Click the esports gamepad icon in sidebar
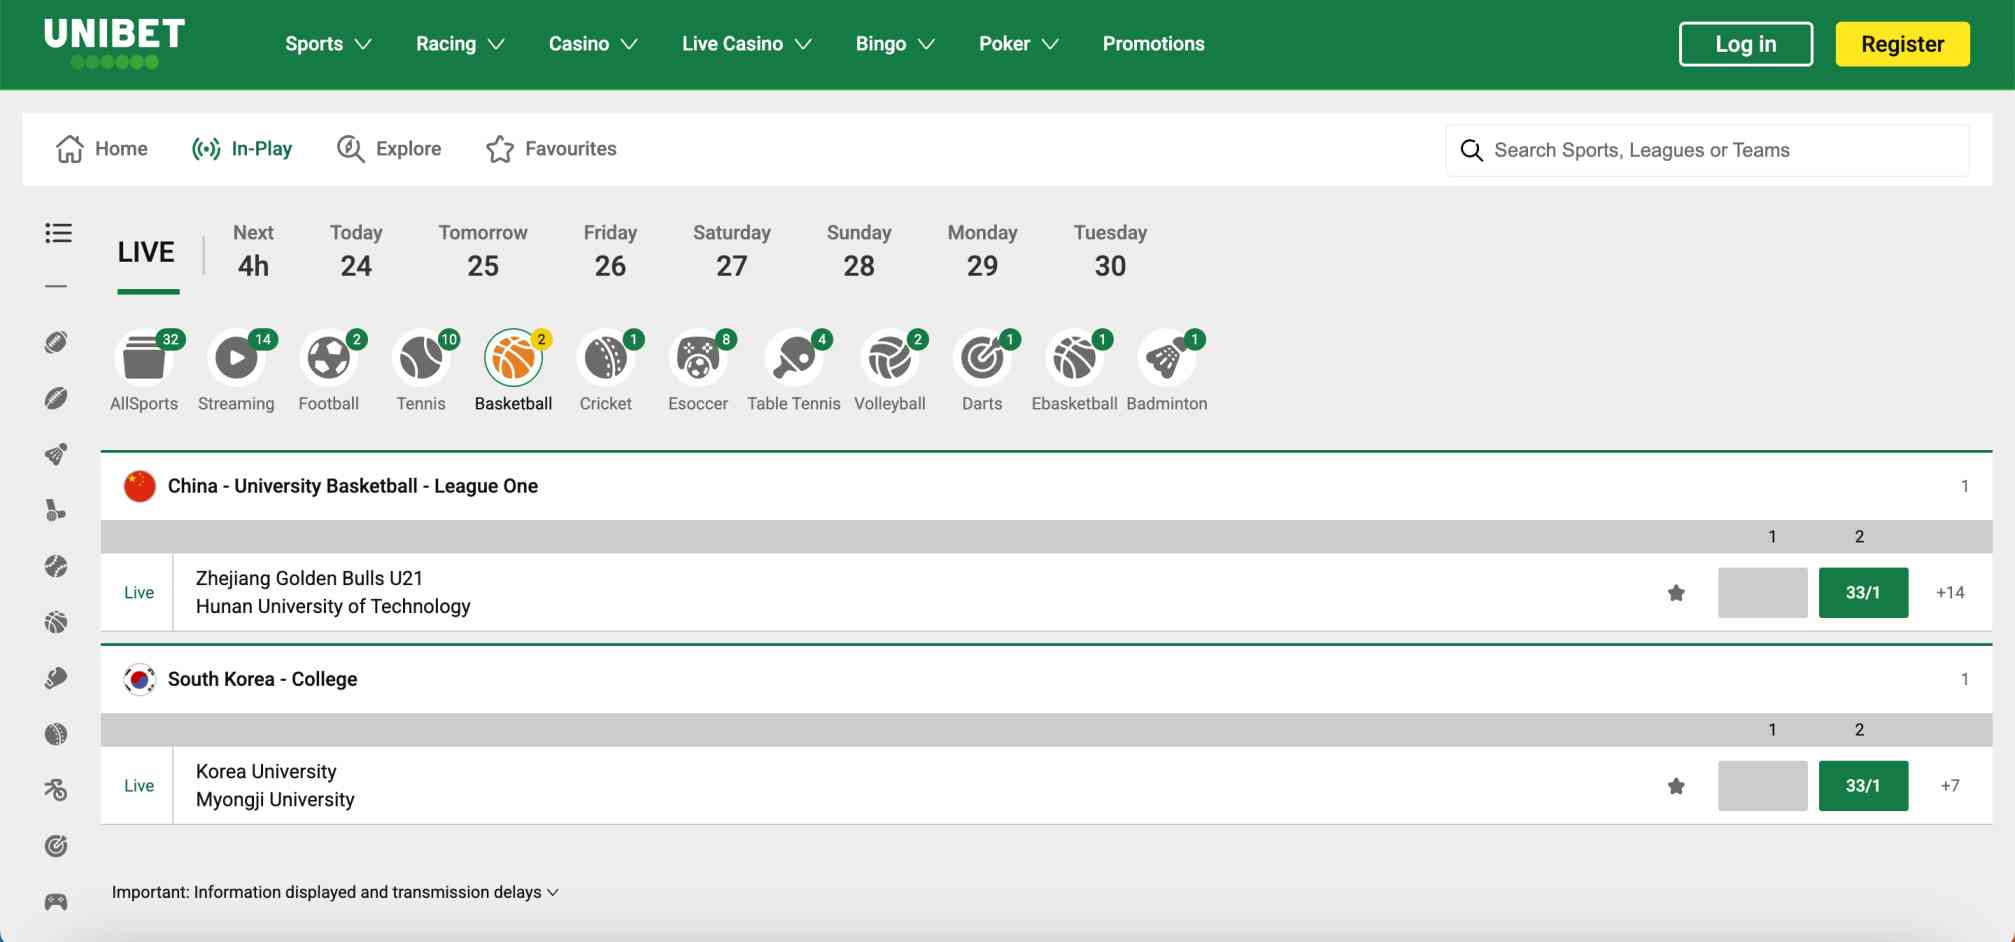 [57, 901]
